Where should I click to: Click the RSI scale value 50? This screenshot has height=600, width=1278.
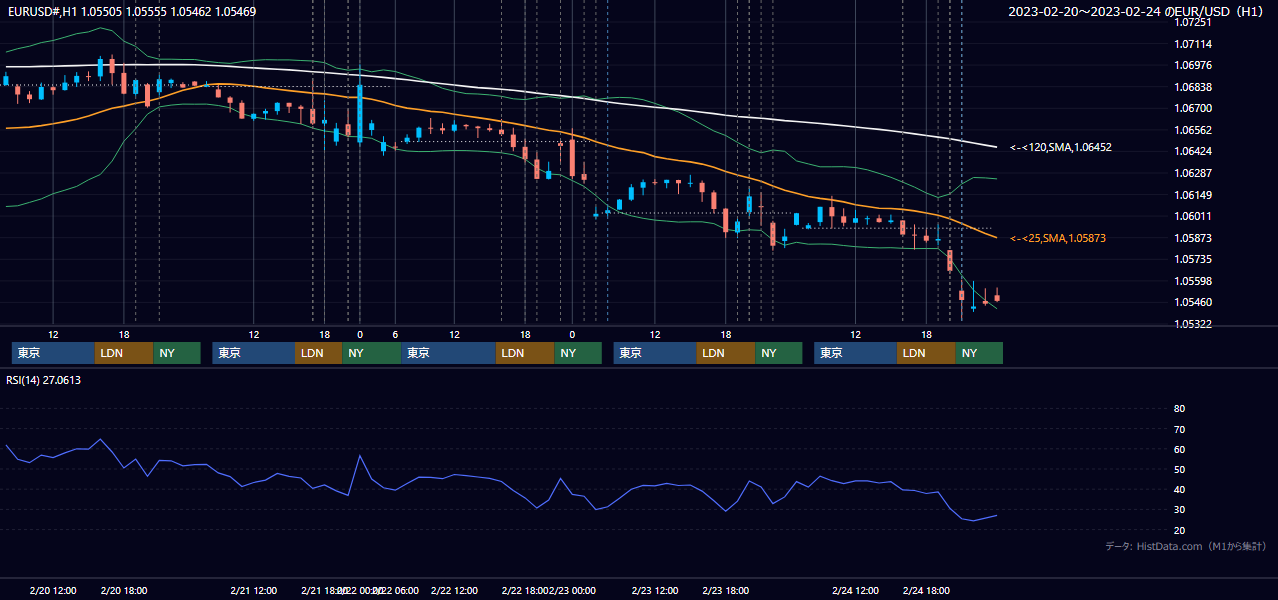click(1179, 469)
